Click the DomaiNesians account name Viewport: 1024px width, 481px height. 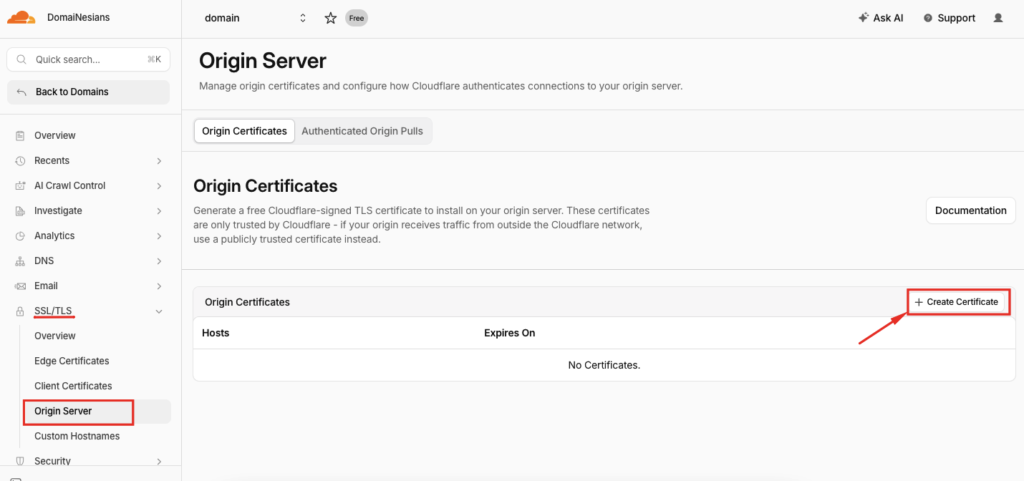pos(78,18)
